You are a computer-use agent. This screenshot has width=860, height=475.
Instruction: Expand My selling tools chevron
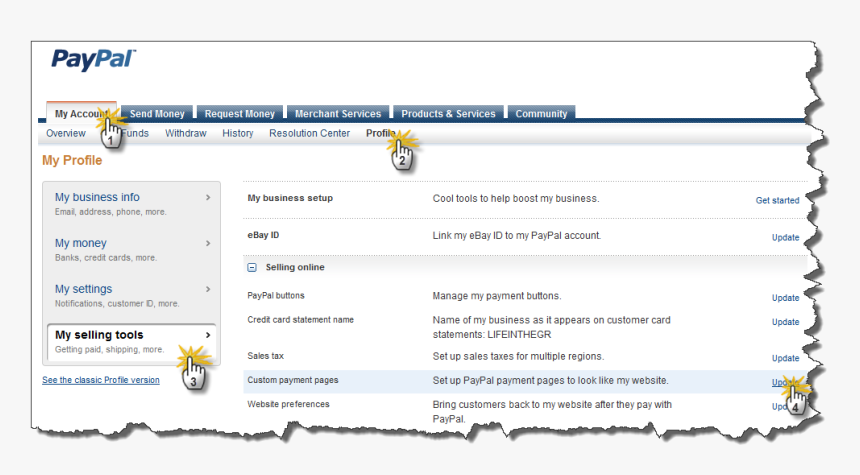[208, 335]
